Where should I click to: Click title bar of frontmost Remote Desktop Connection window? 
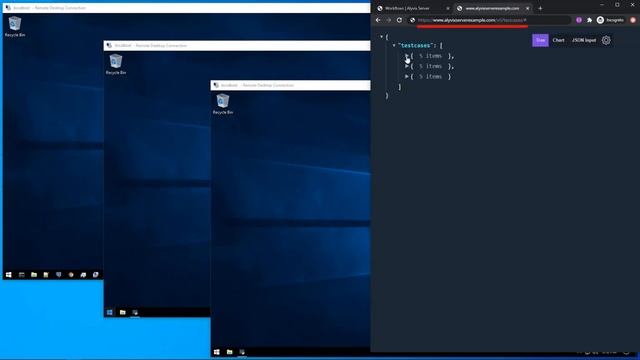click(291, 85)
